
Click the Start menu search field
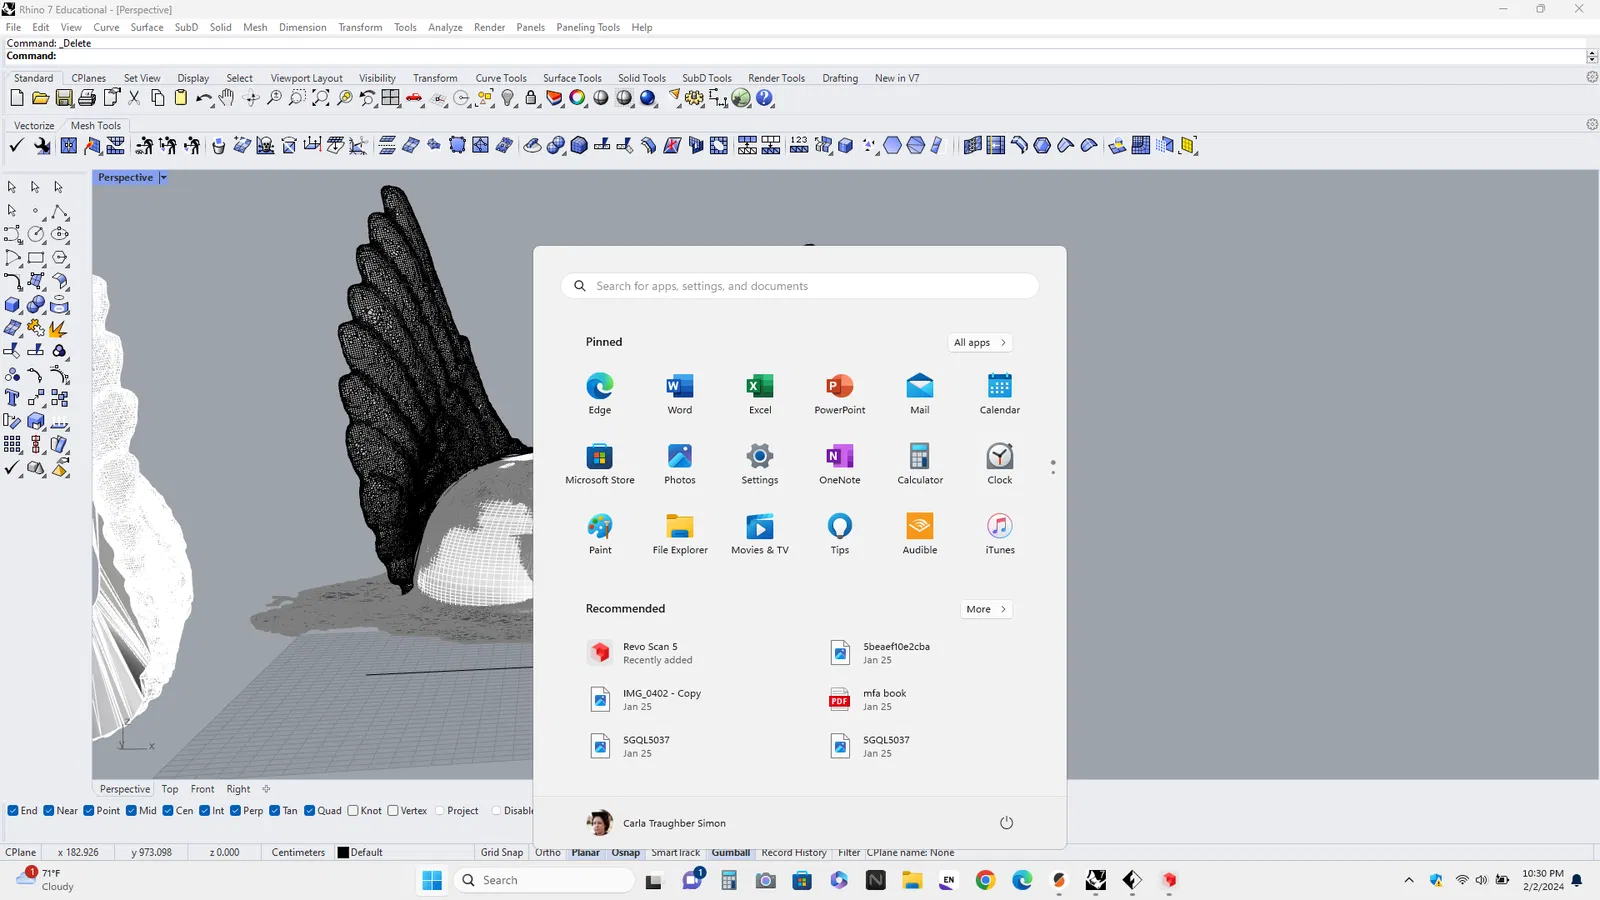pos(800,286)
